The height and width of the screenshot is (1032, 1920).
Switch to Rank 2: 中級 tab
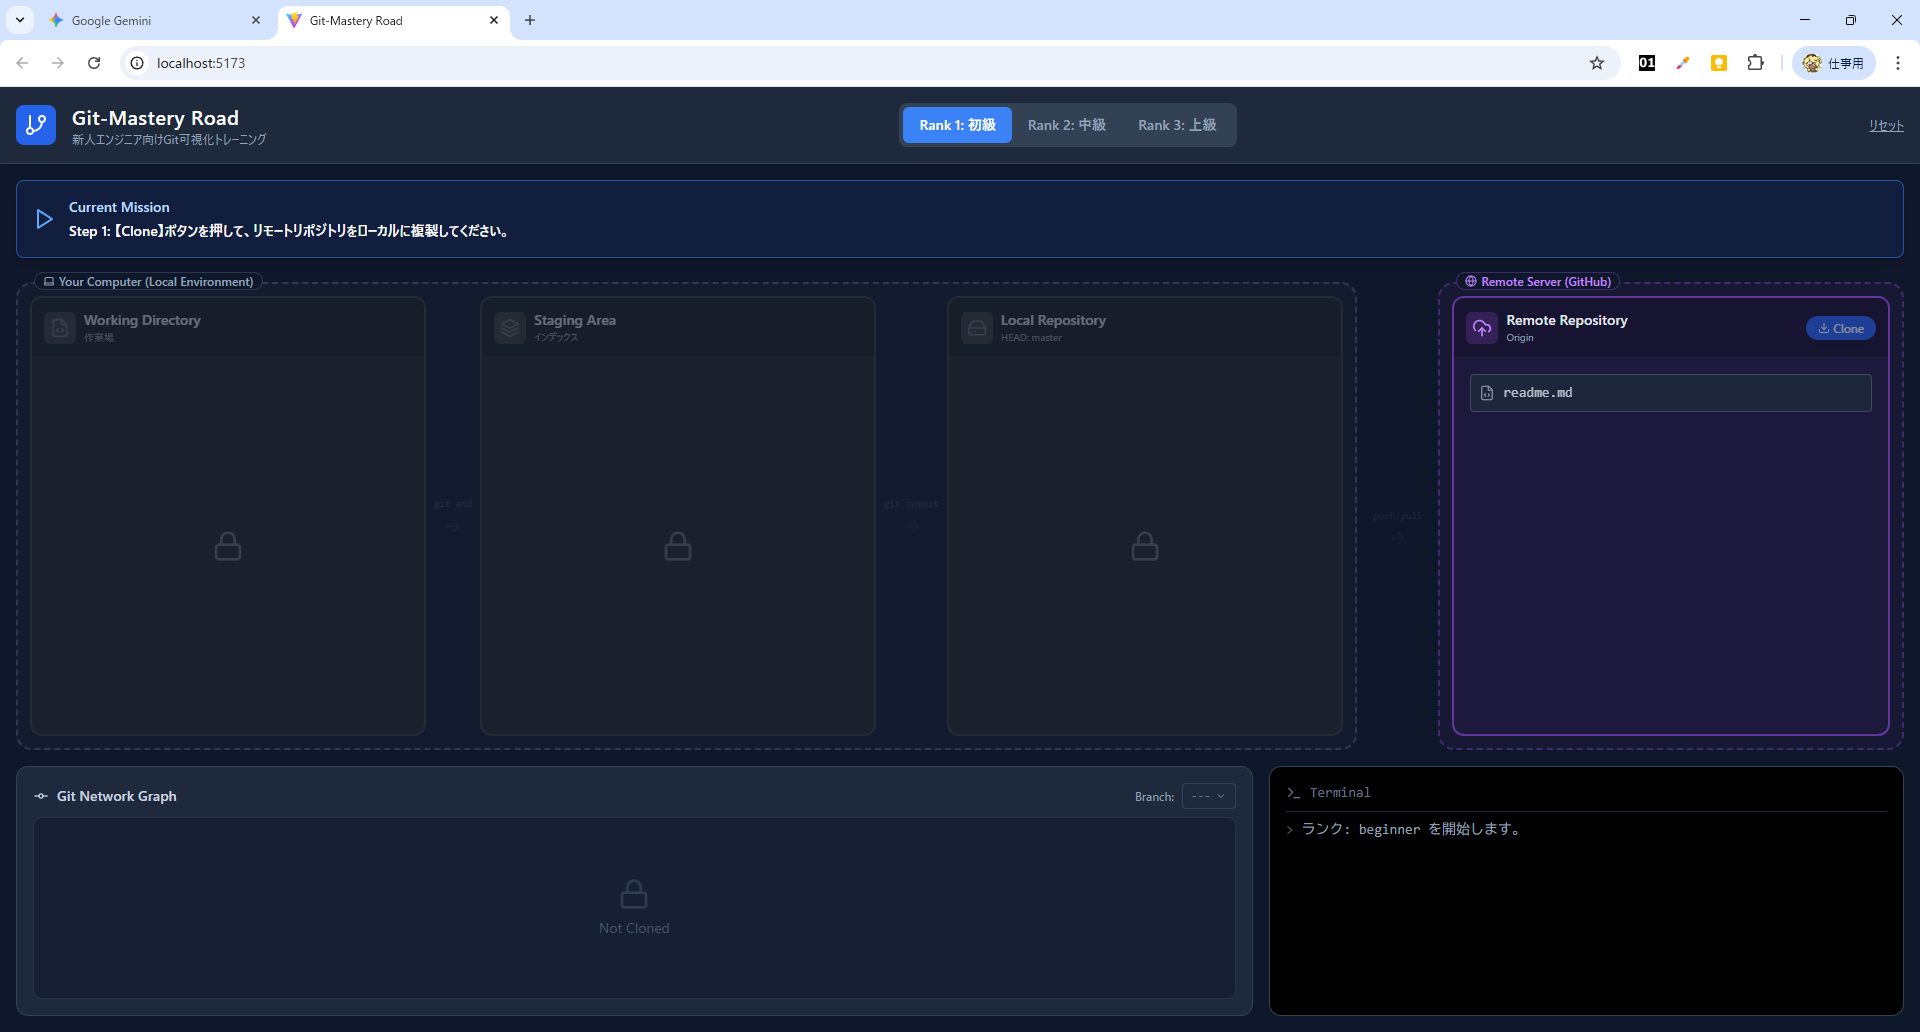click(x=1066, y=125)
